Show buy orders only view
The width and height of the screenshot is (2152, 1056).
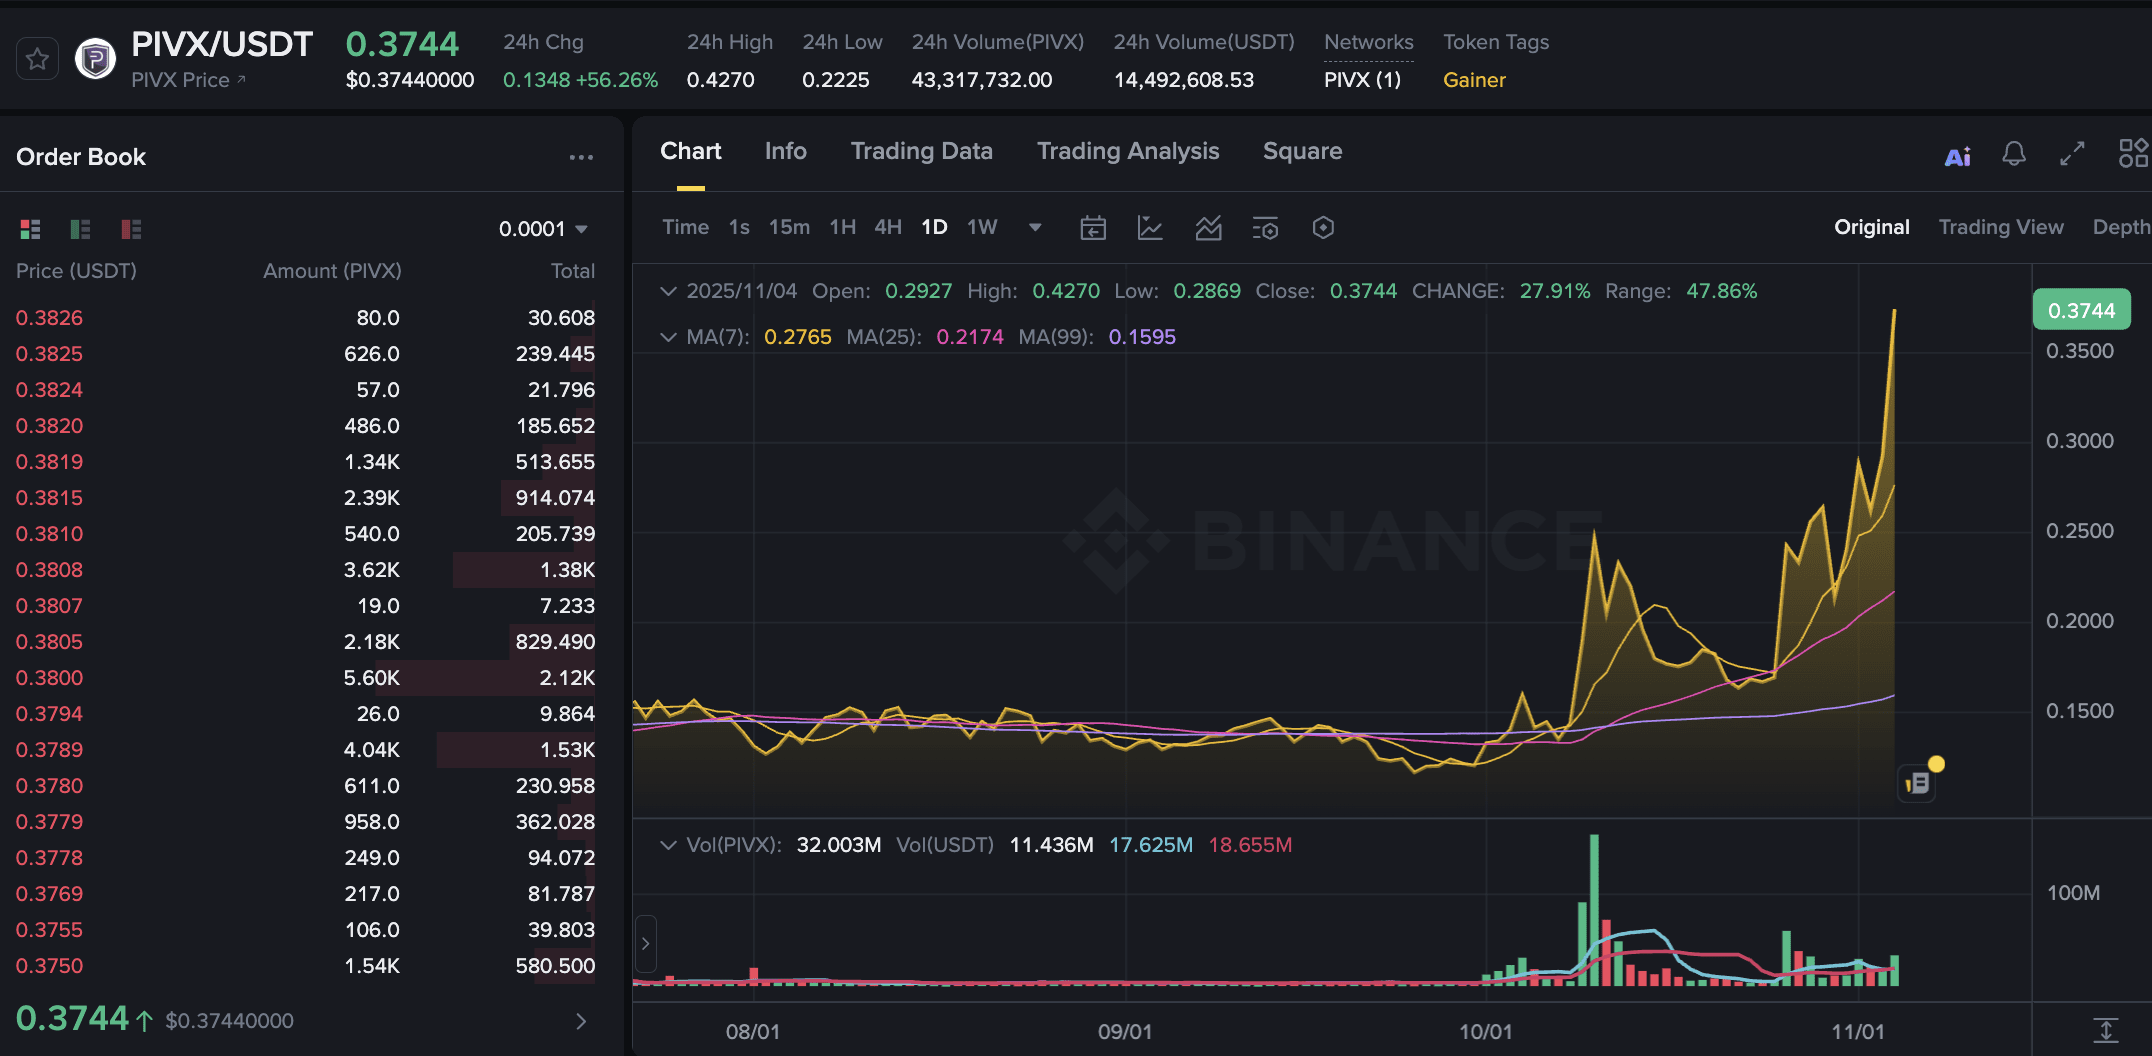[81, 229]
